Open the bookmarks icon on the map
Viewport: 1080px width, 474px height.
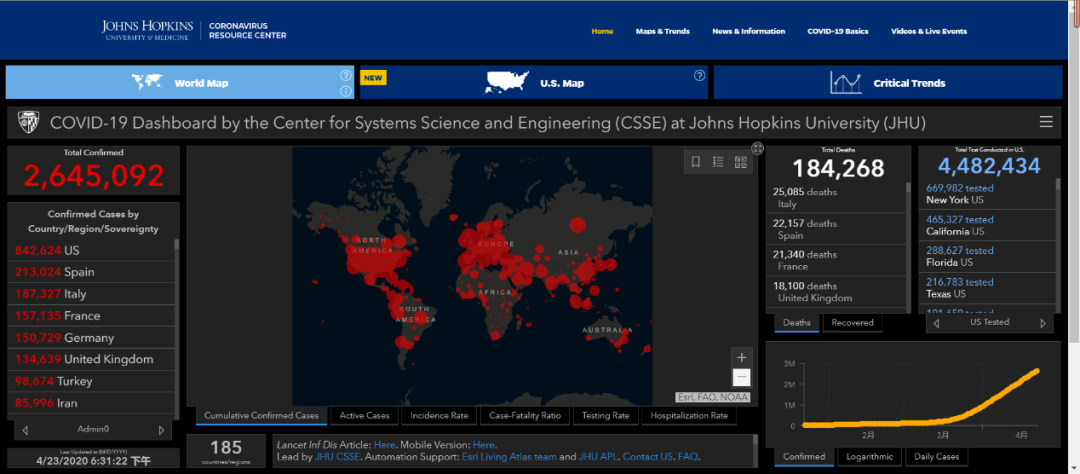point(696,162)
